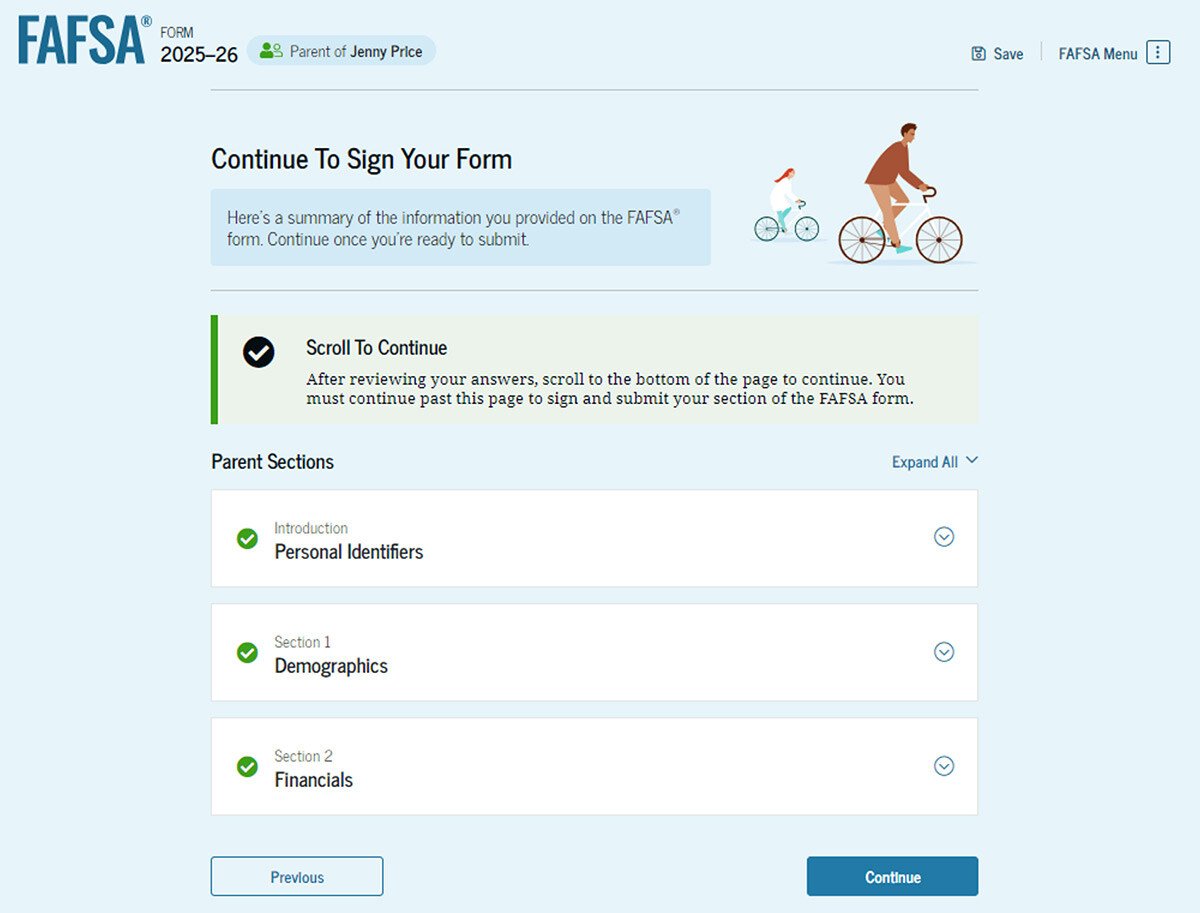Expand All parent sections
This screenshot has width=1200, height=913.
click(935, 462)
